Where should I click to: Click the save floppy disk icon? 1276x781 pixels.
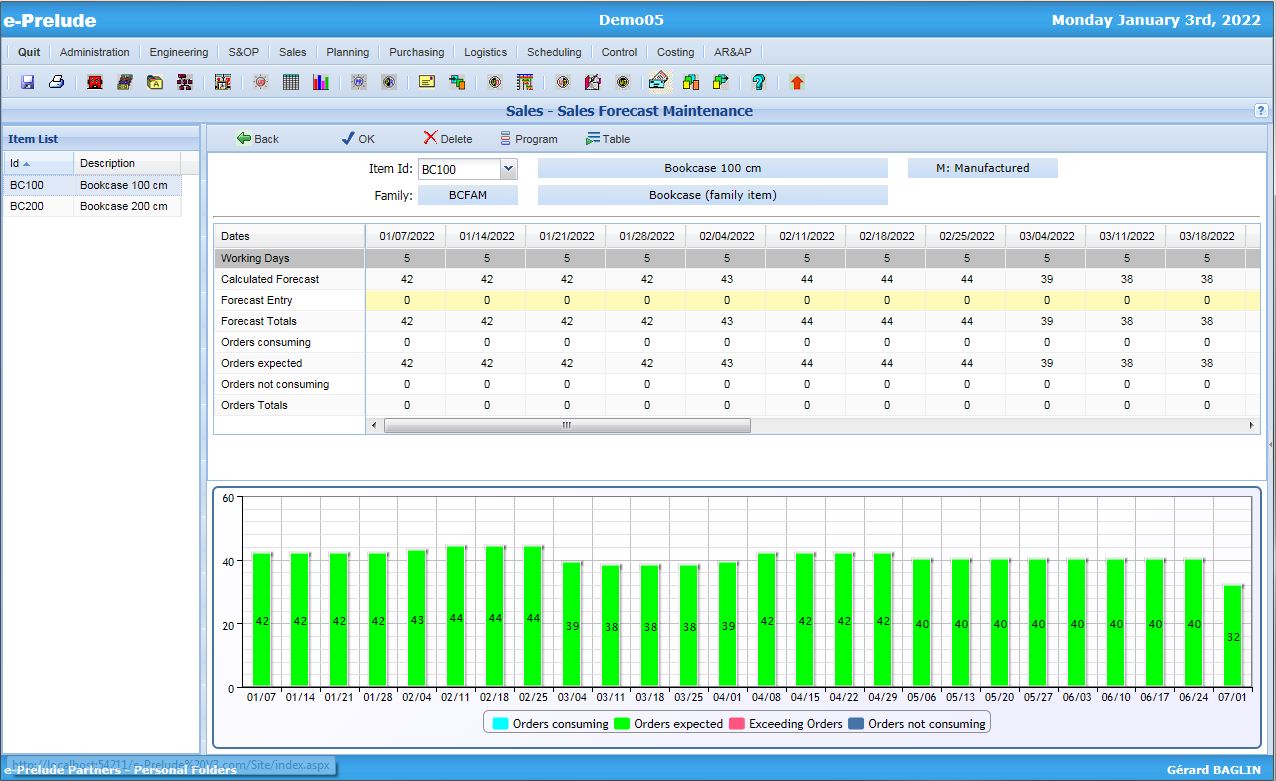click(x=27, y=82)
